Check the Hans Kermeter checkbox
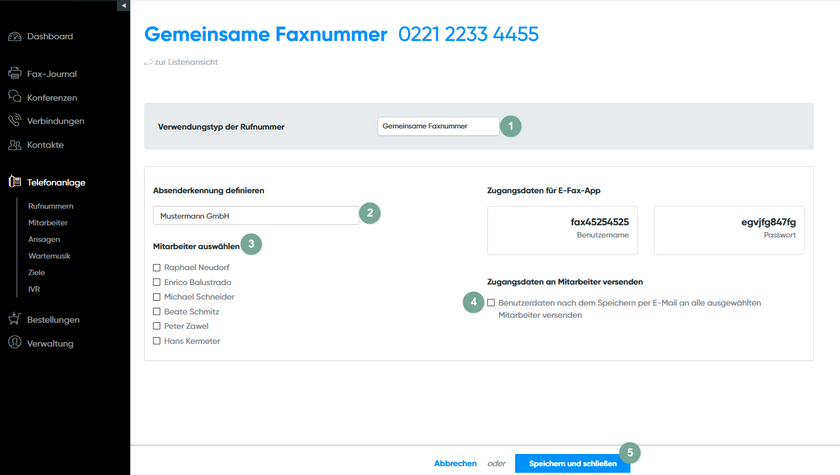Screen dimensions: 840x475 coord(156,341)
